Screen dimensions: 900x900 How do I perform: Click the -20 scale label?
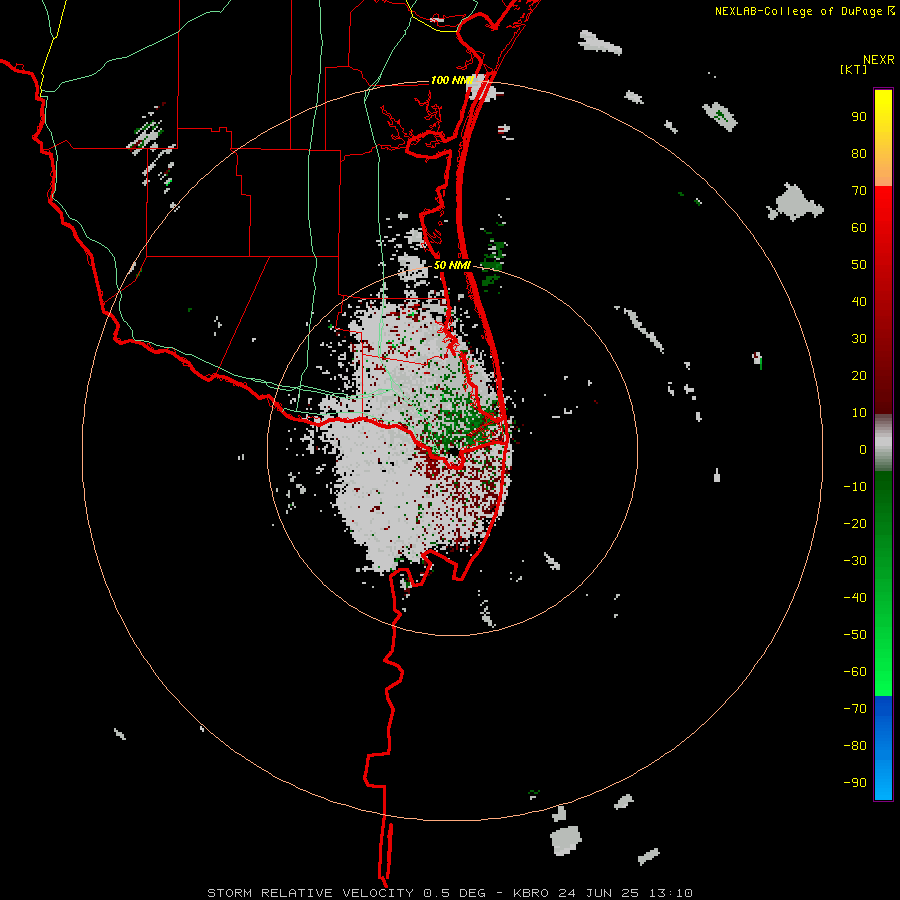(x=855, y=523)
